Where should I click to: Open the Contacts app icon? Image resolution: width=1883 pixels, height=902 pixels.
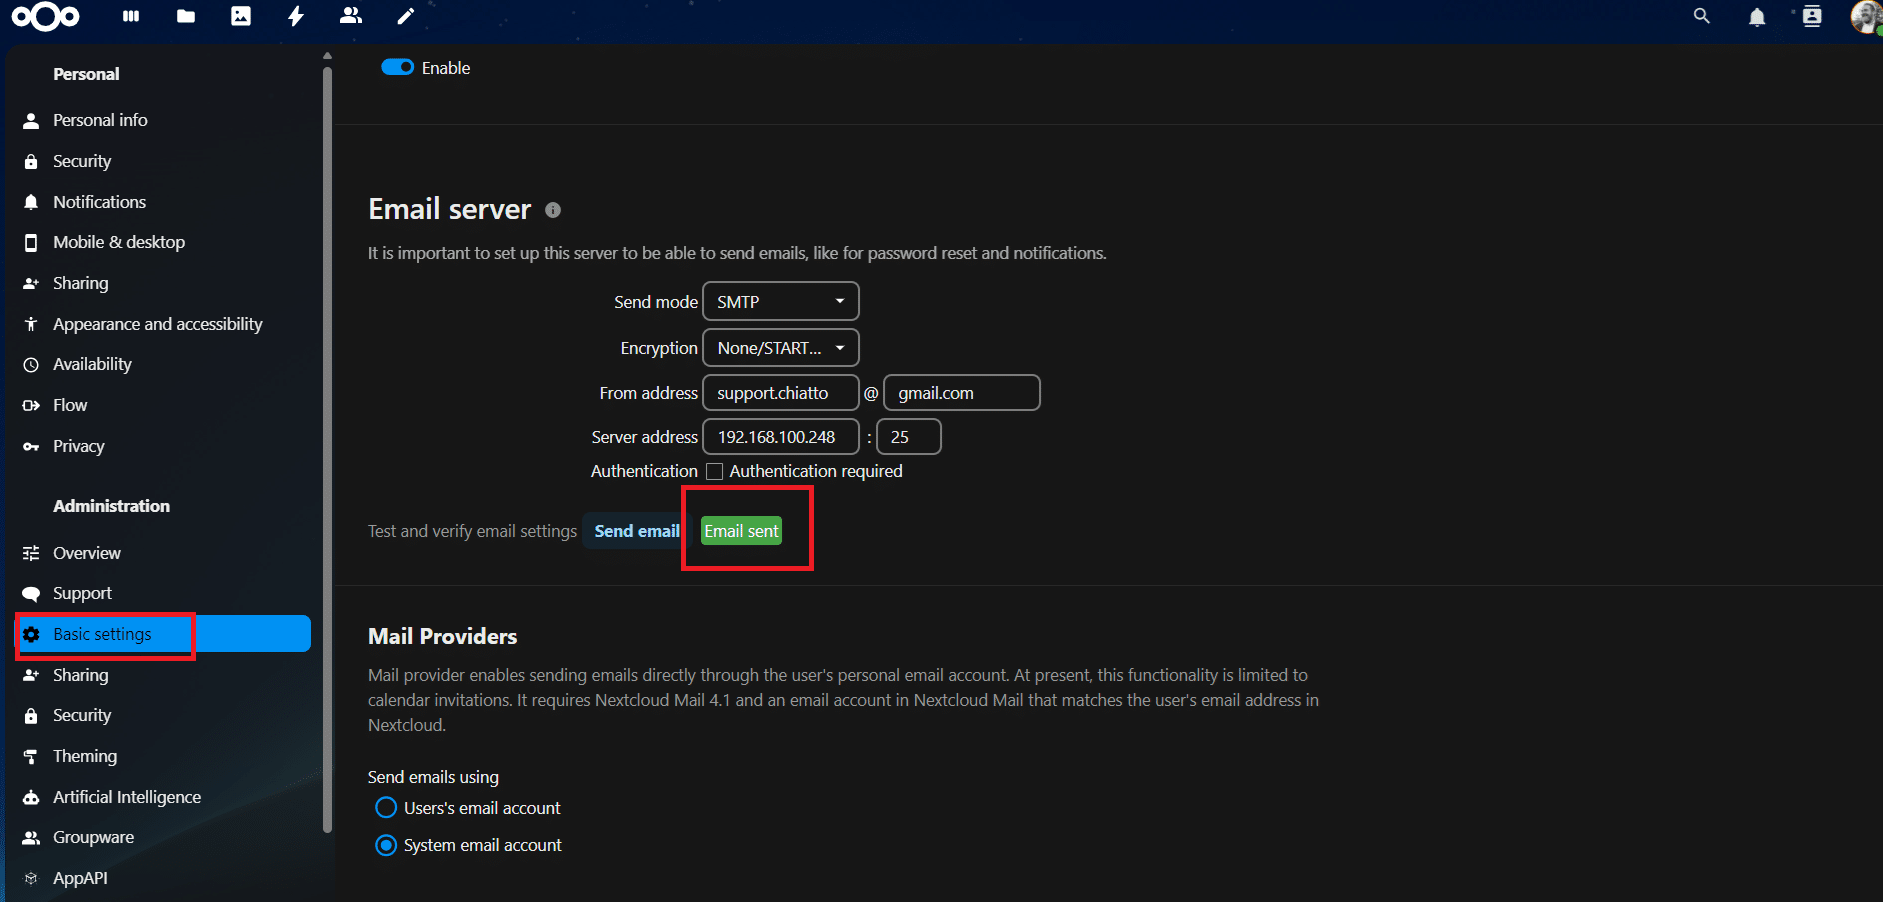351,16
